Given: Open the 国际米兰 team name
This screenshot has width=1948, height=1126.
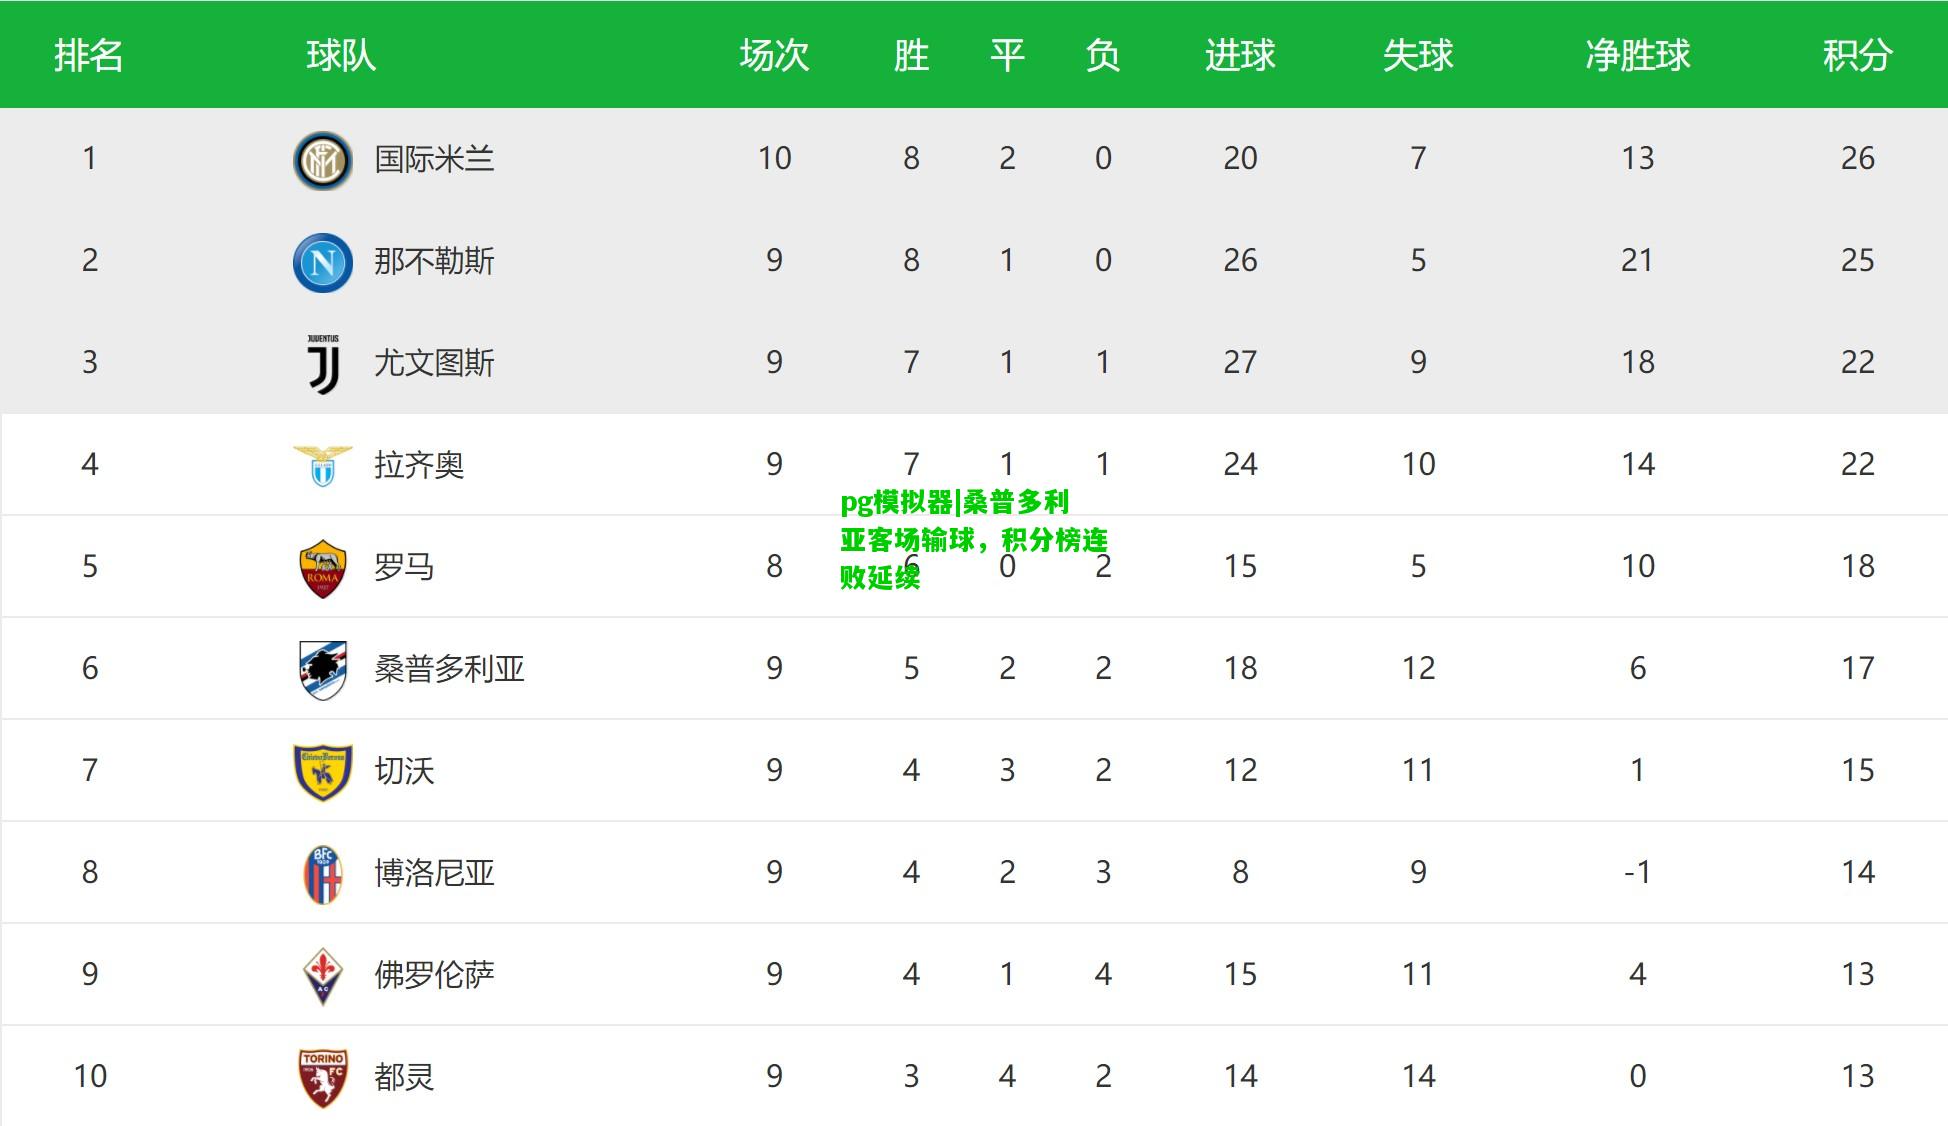Looking at the screenshot, I should pyautogui.click(x=434, y=159).
